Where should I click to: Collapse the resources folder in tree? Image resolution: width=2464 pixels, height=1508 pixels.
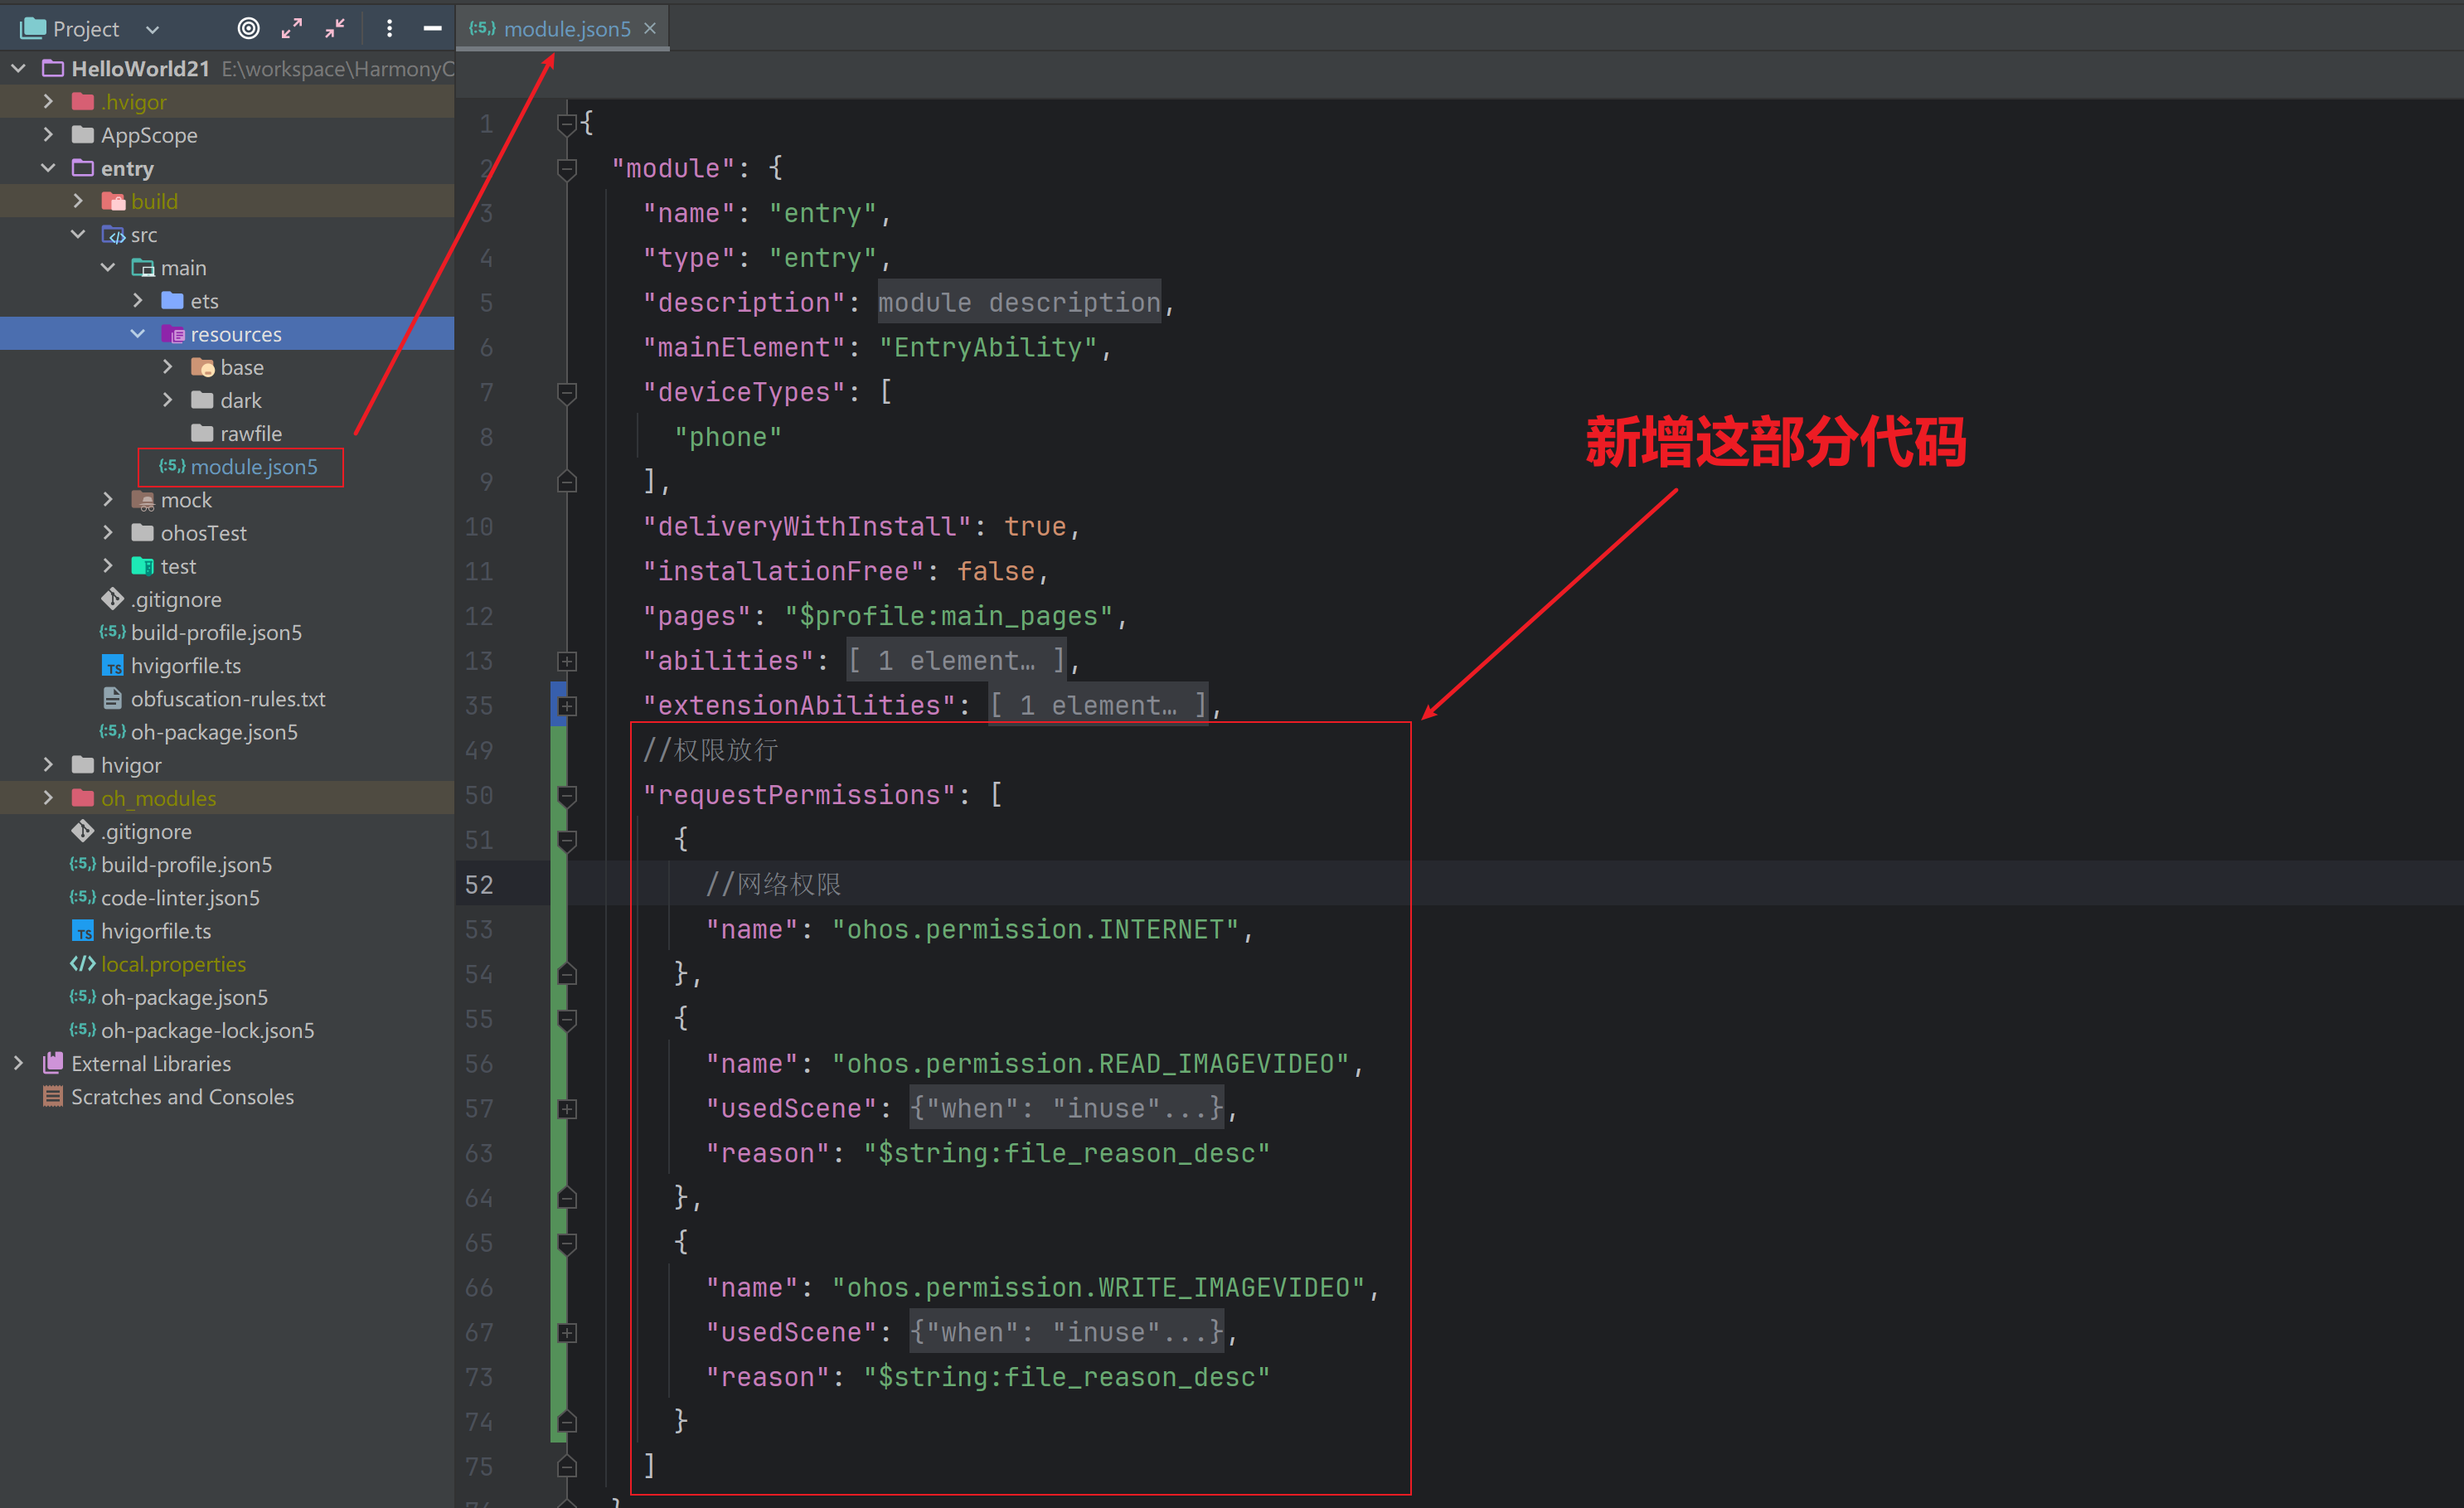[138, 334]
